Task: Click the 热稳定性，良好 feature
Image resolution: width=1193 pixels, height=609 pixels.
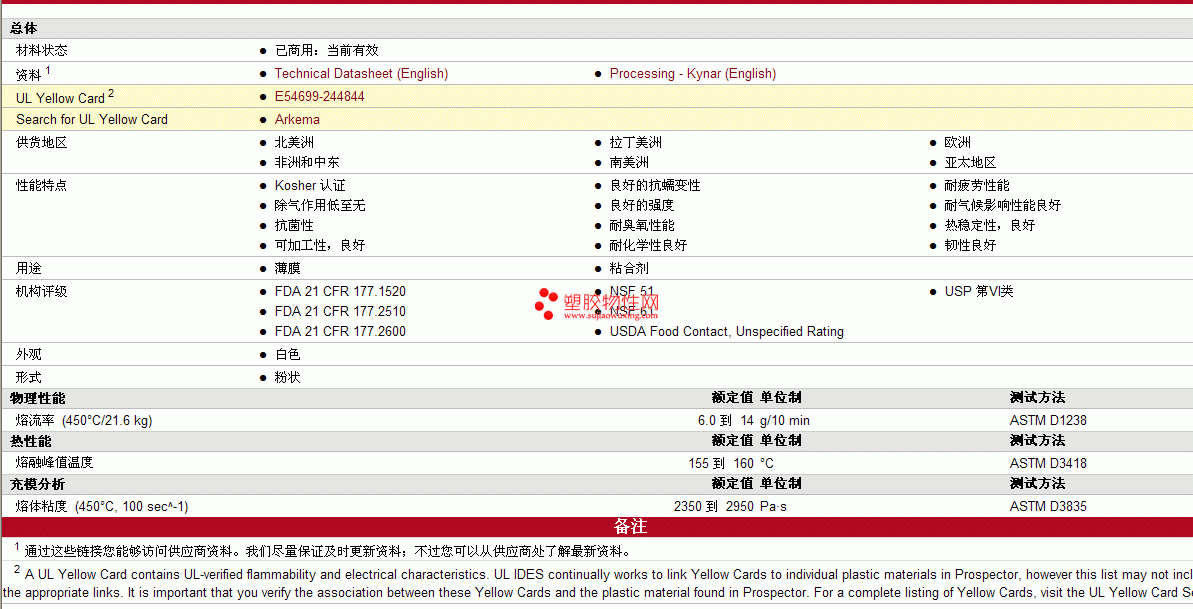Action: click(x=990, y=225)
